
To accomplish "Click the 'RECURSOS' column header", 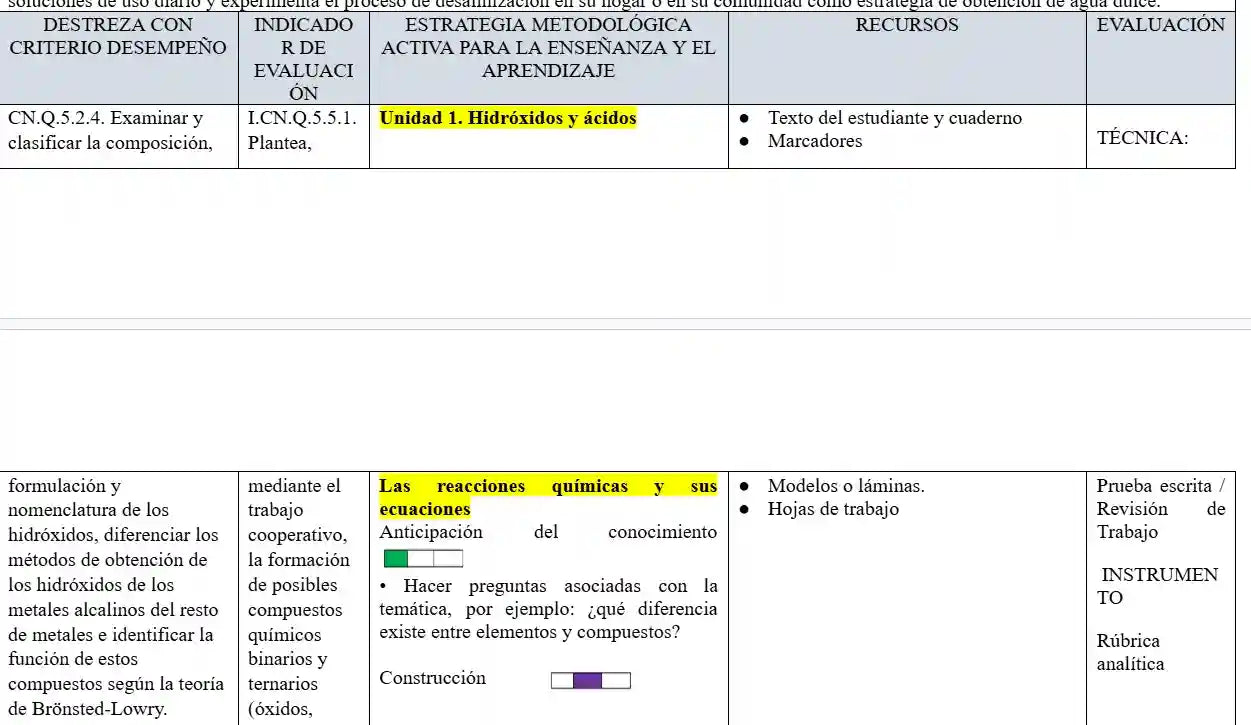I will pos(906,25).
